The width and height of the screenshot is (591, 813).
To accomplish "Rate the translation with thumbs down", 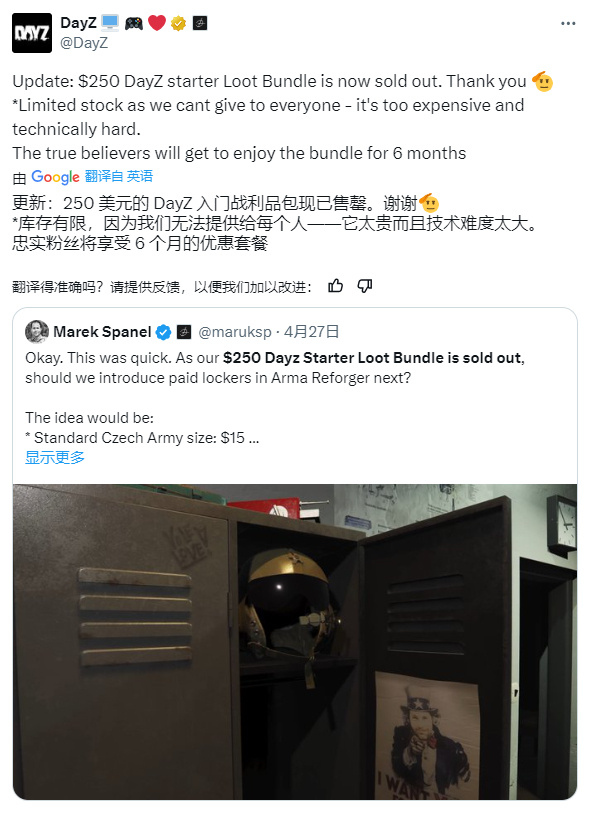I will 365,286.
